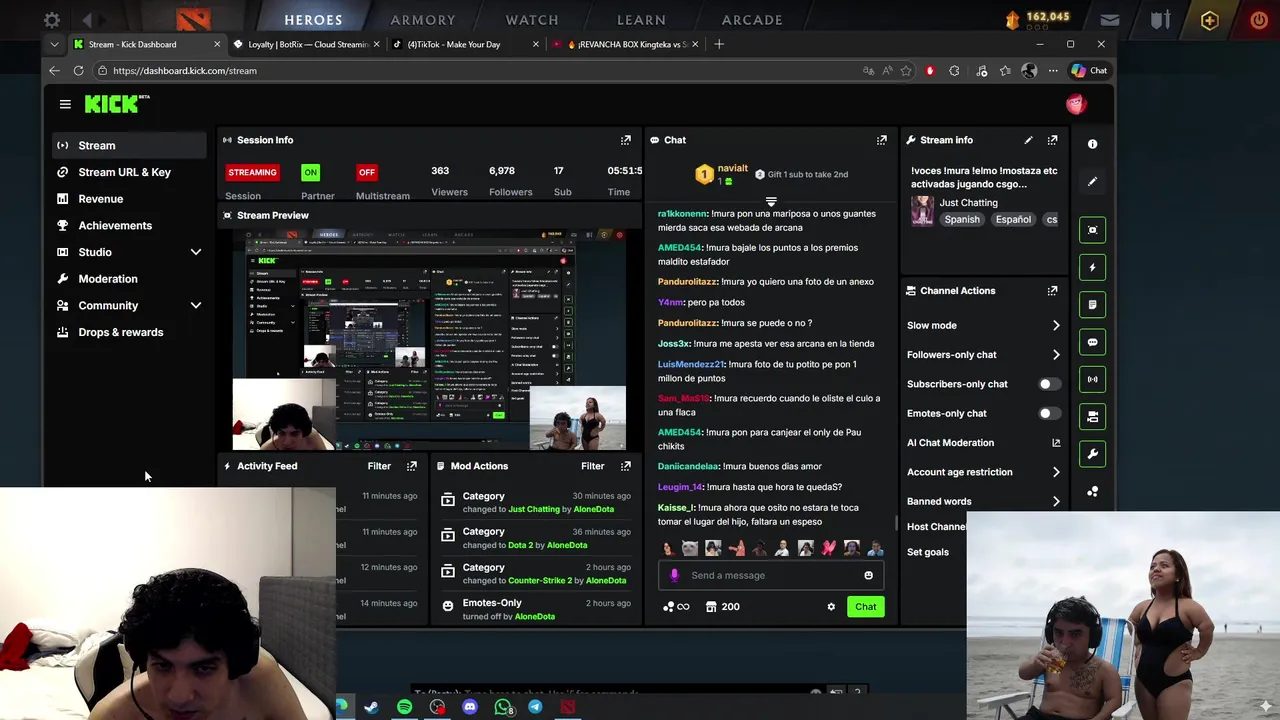Screen dimensions: 1280x720
Task: Click the pencil icon in right sidebar
Action: 1092,182
